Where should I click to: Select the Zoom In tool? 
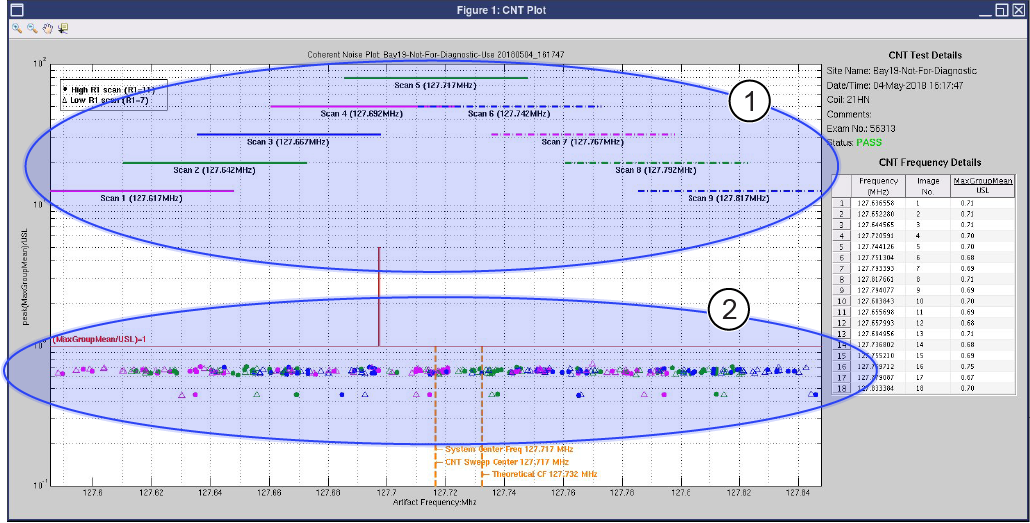17,28
